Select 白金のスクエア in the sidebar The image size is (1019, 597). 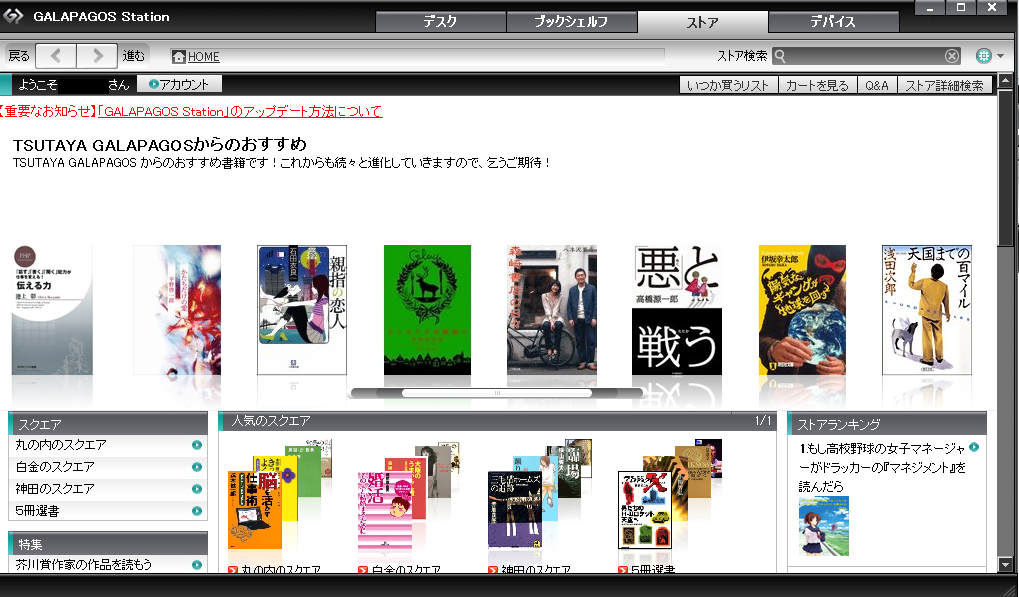tap(55, 467)
